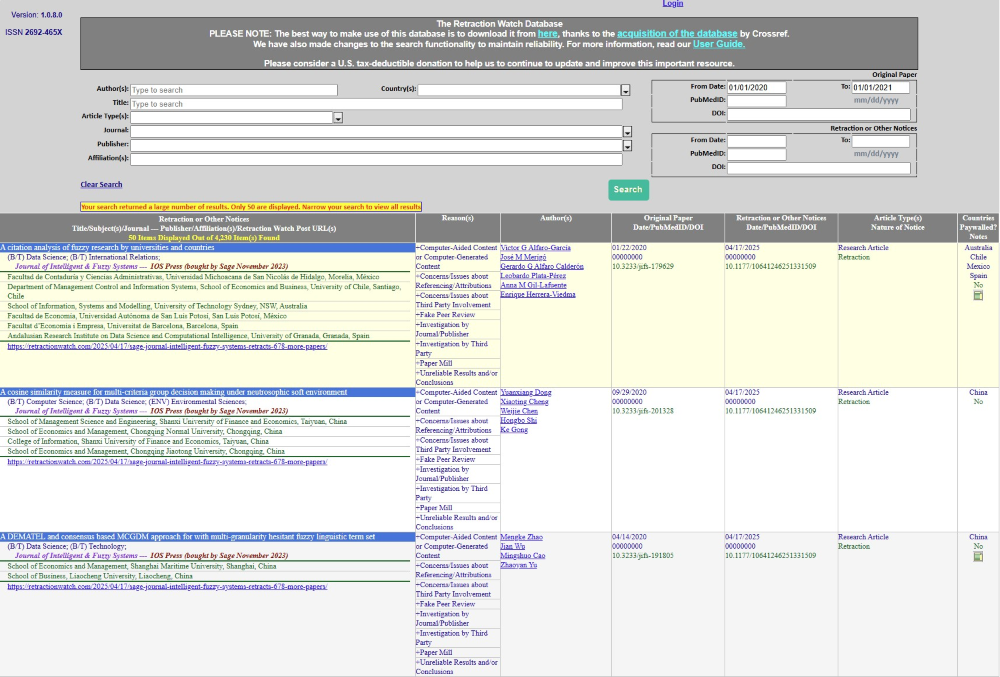Open the Login link
1000x677 pixels.
pos(672,4)
